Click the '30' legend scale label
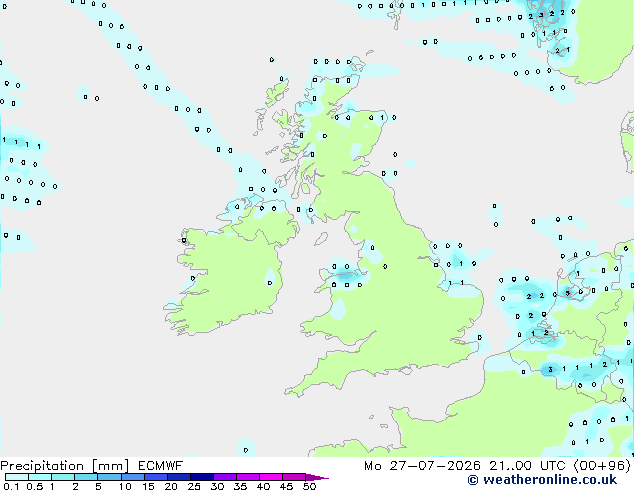The height and width of the screenshot is (490, 634). click(217, 486)
